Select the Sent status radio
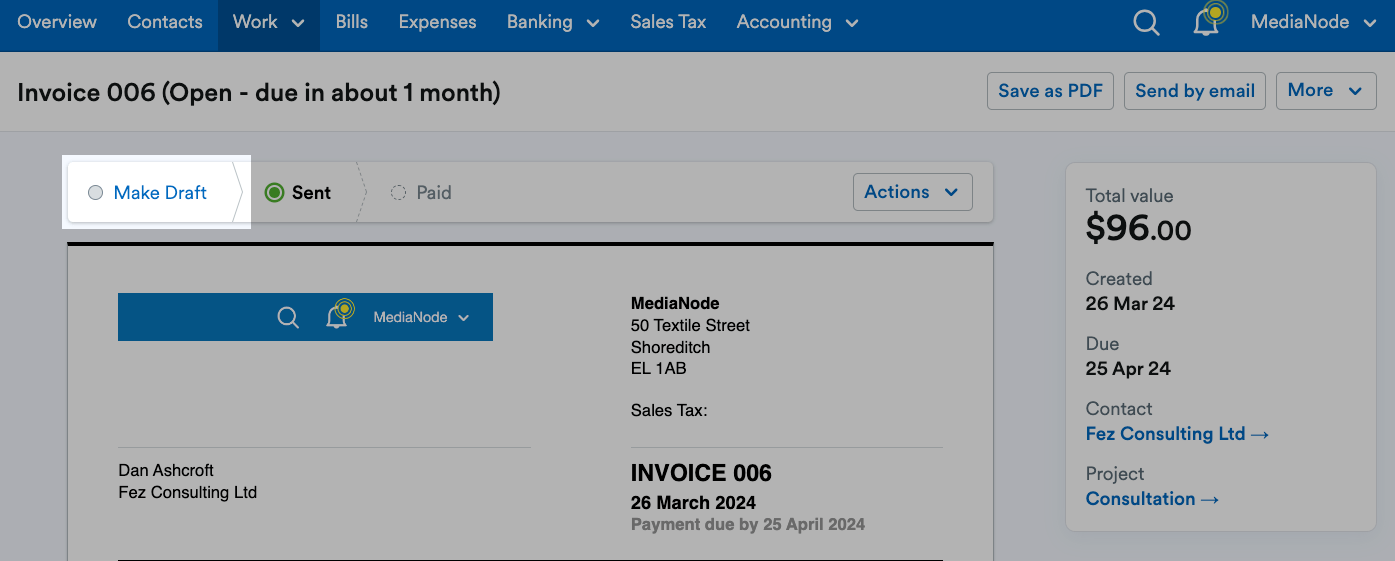Viewport: 1395px width, 561px height. (x=274, y=193)
